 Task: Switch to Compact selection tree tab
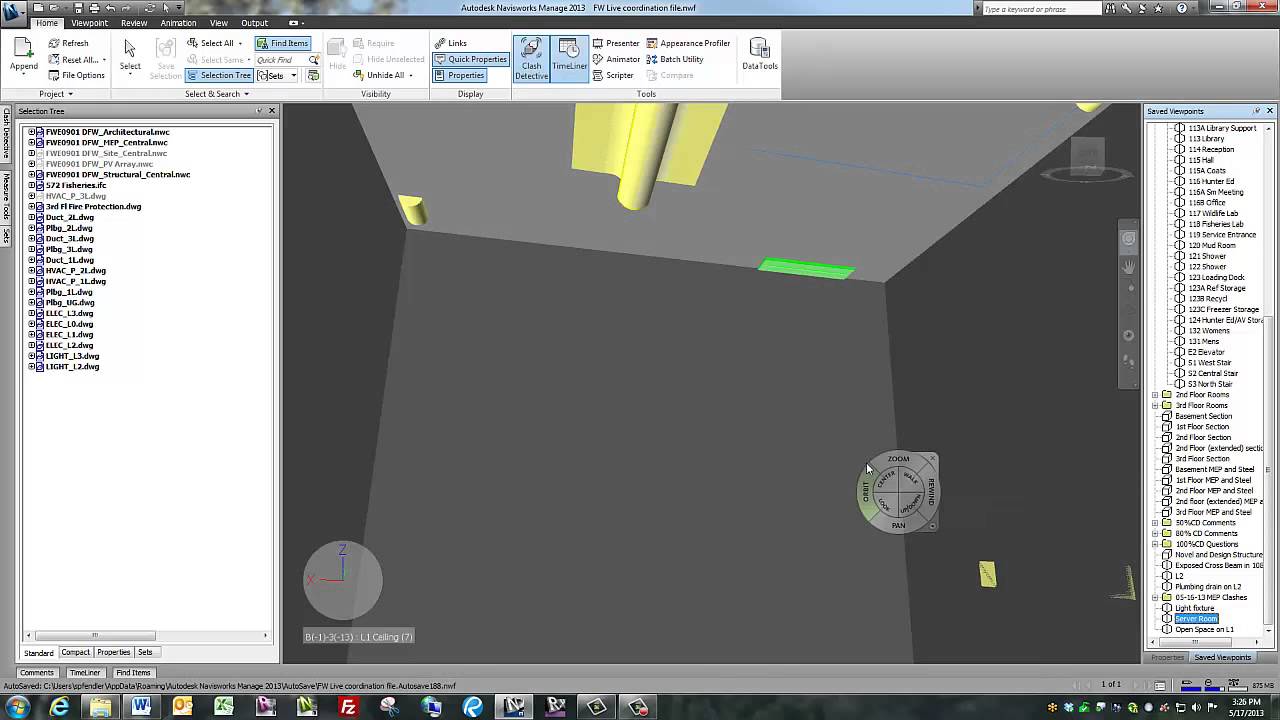pos(75,652)
